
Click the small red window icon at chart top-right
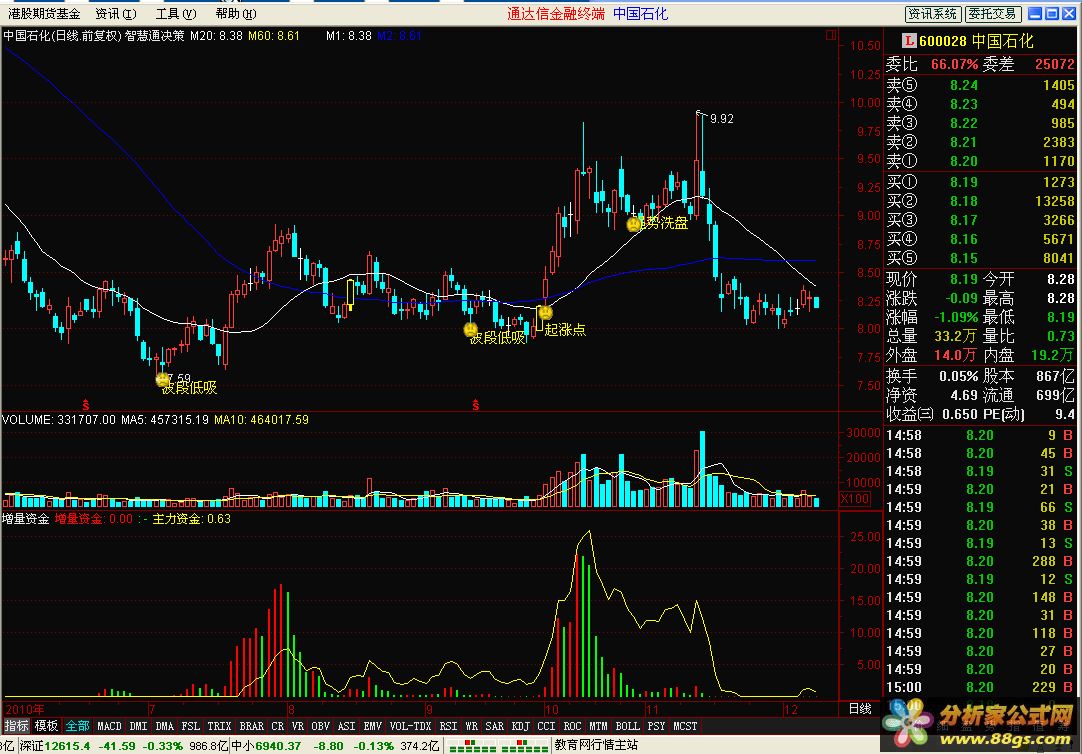click(831, 34)
